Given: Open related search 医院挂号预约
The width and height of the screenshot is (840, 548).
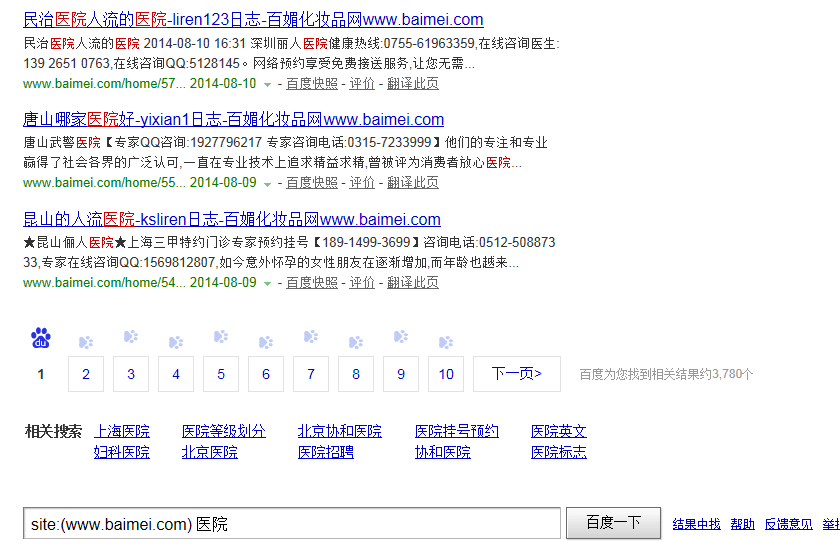Looking at the screenshot, I should point(456,431).
